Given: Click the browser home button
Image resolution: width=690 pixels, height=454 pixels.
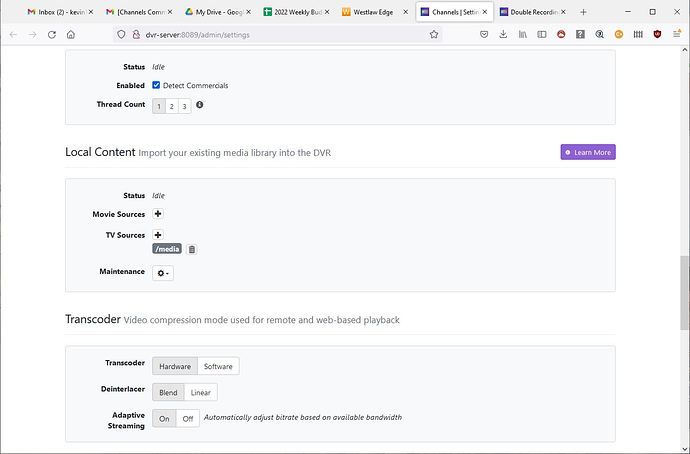Looking at the screenshot, I should [x=69, y=33].
